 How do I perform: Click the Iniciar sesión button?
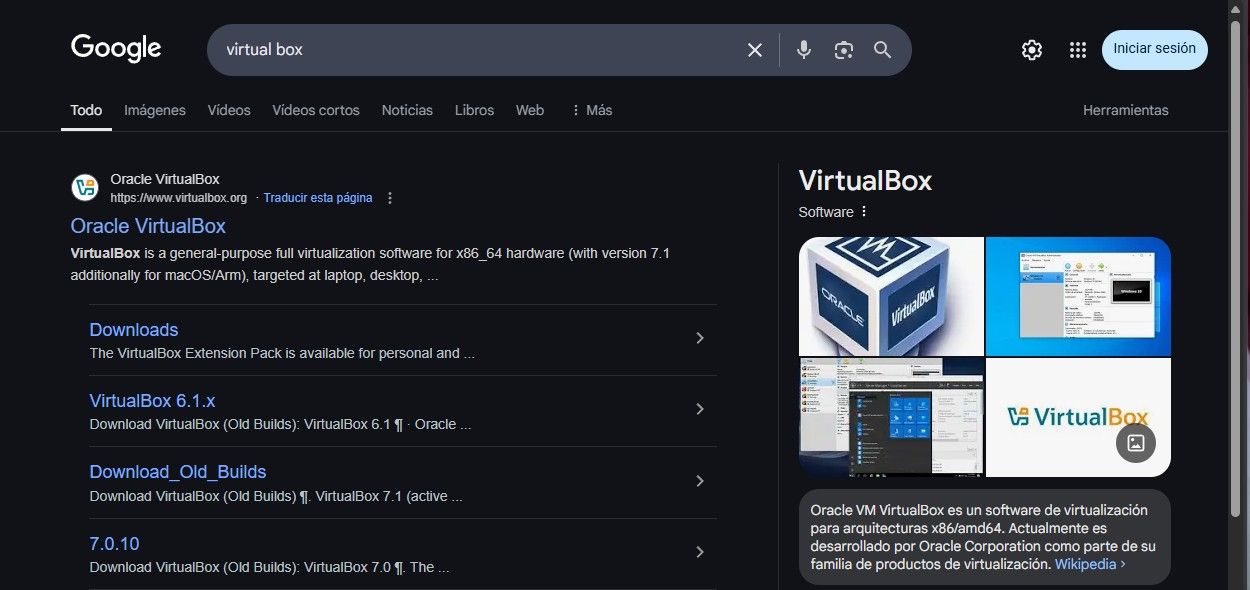pos(1155,49)
